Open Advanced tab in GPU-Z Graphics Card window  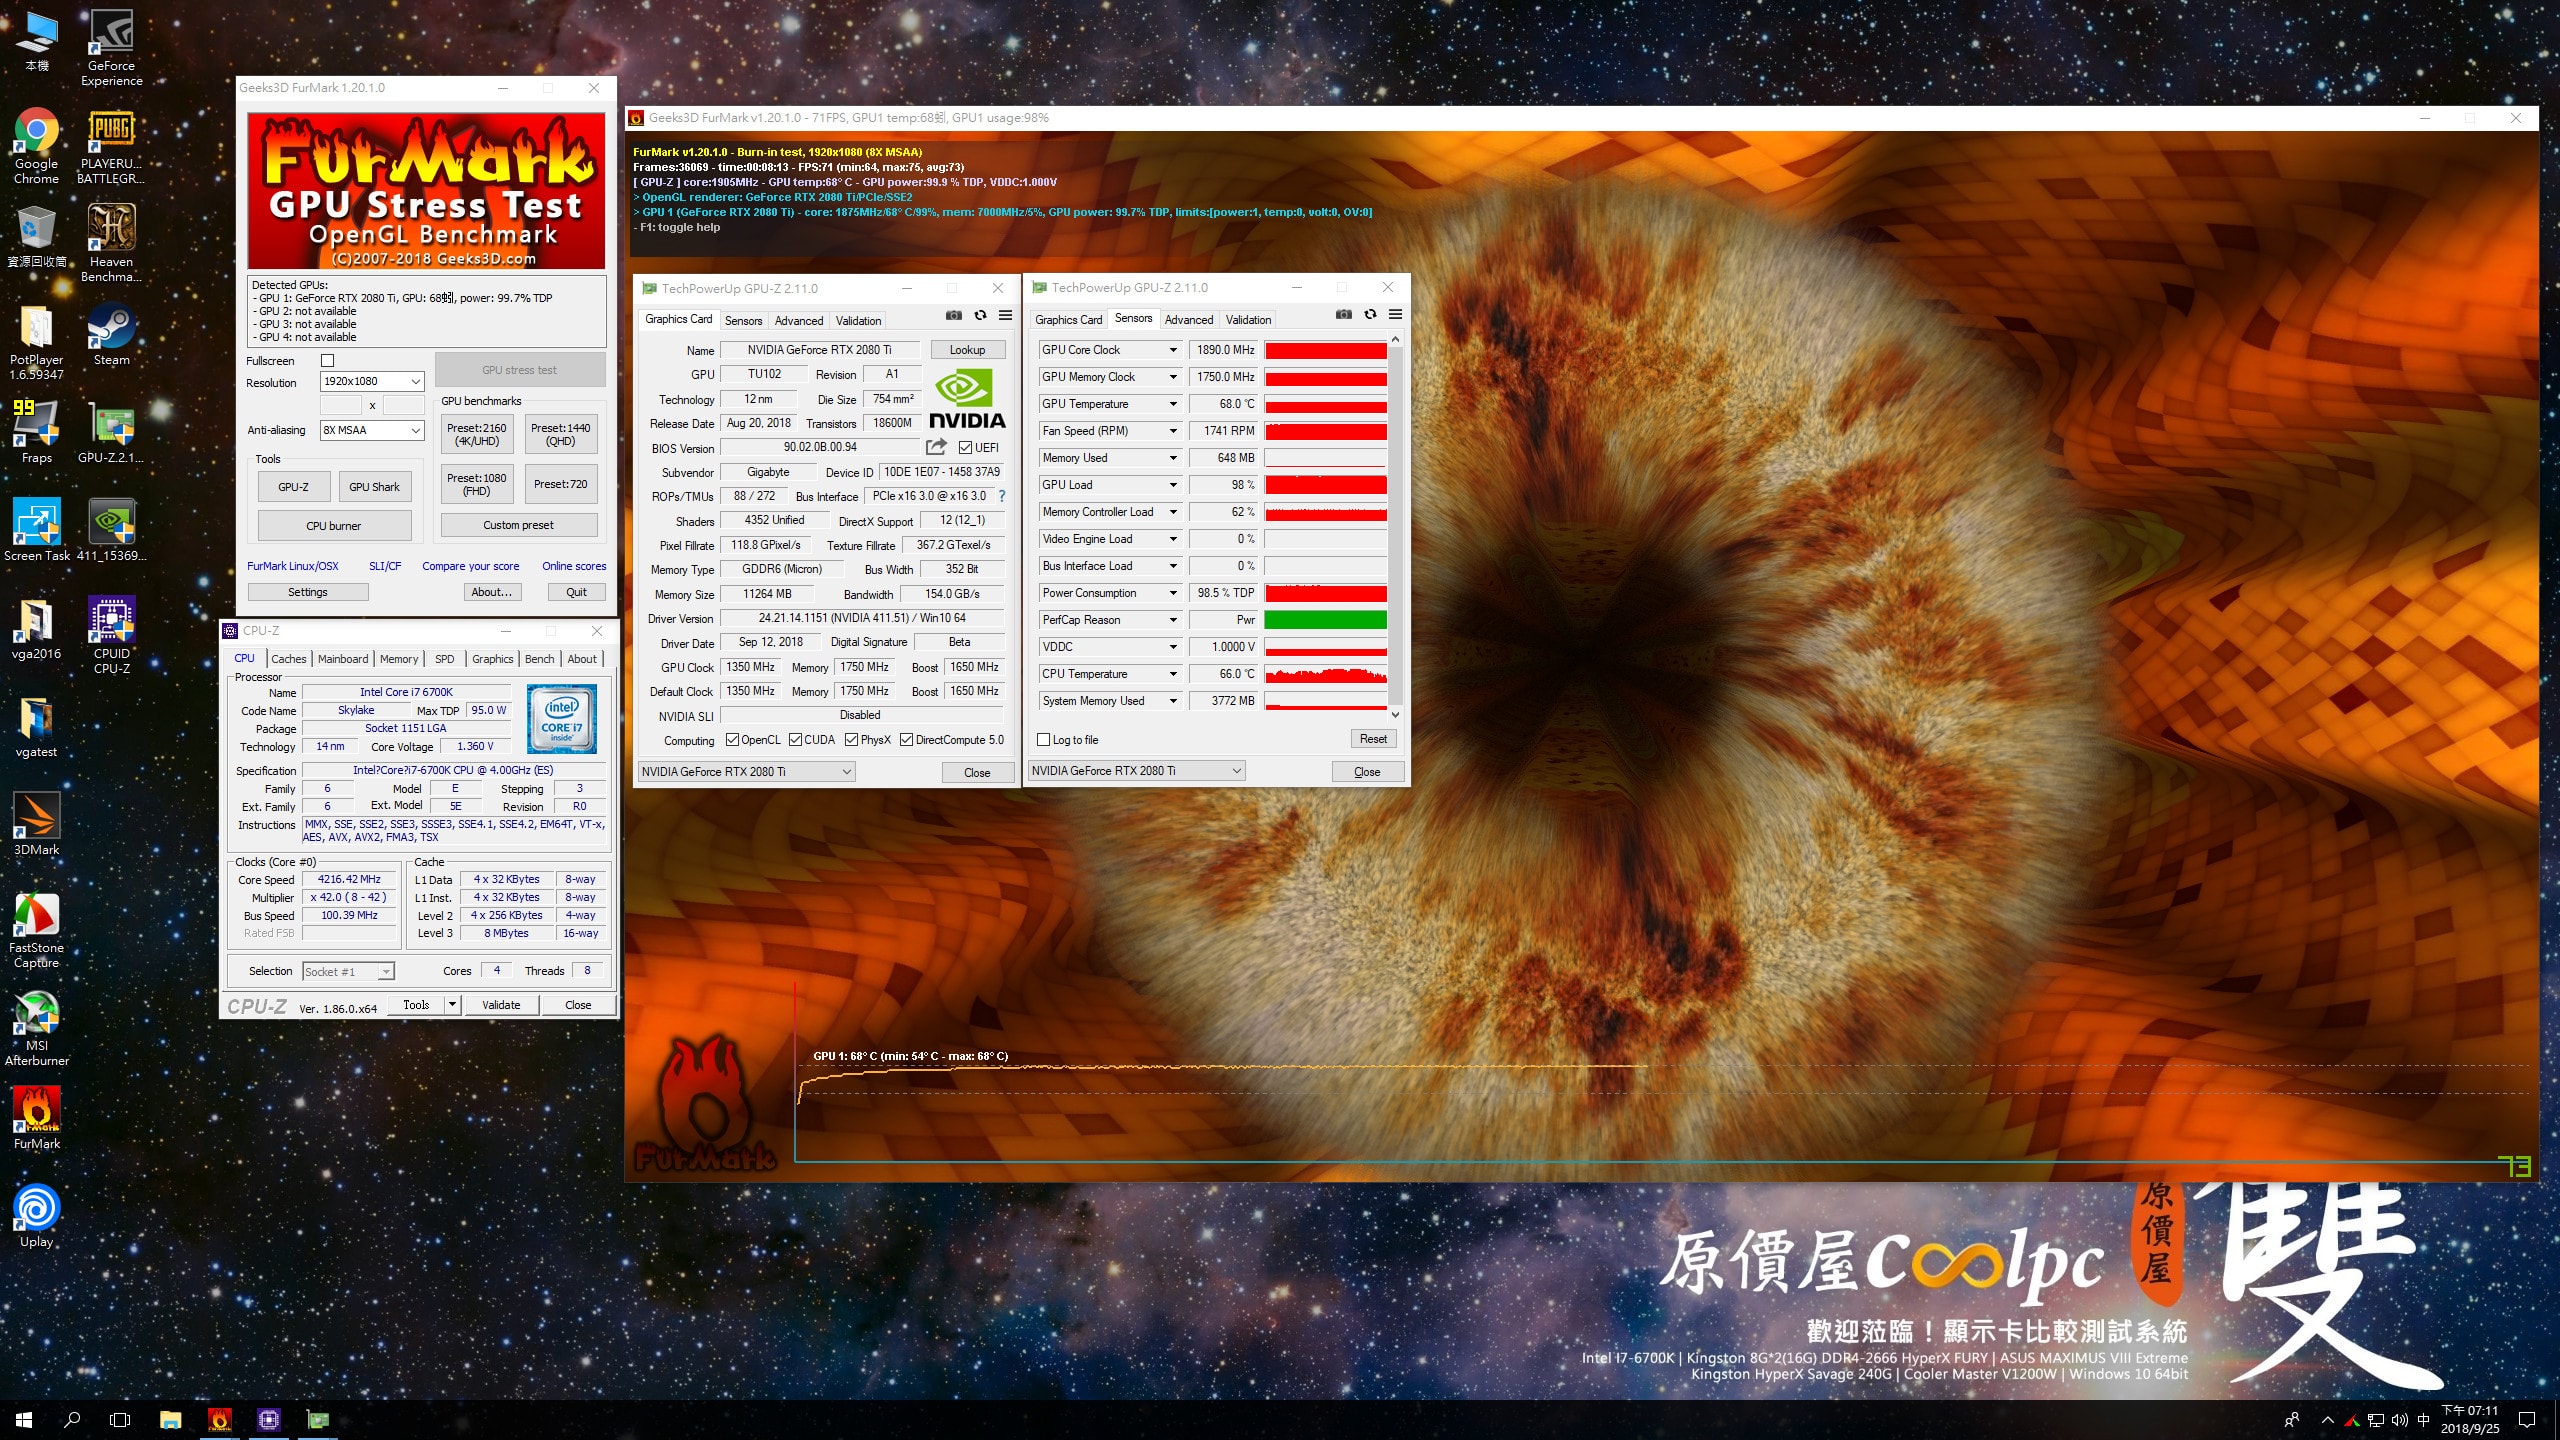pos(799,321)
